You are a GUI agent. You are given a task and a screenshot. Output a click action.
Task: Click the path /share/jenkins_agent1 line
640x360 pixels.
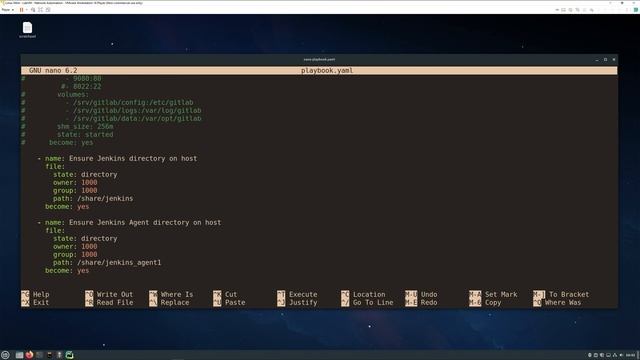tap(107, 262)
